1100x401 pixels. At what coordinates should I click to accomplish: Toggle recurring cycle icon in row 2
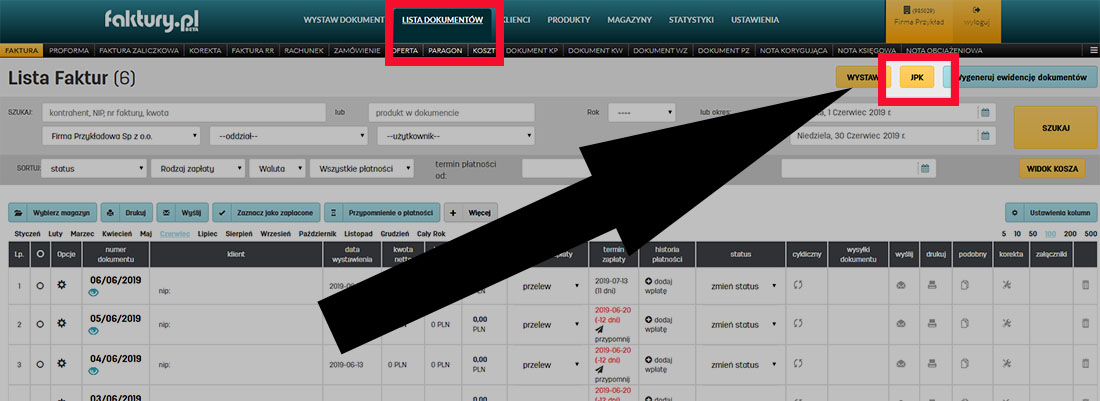tap(800, 325)
